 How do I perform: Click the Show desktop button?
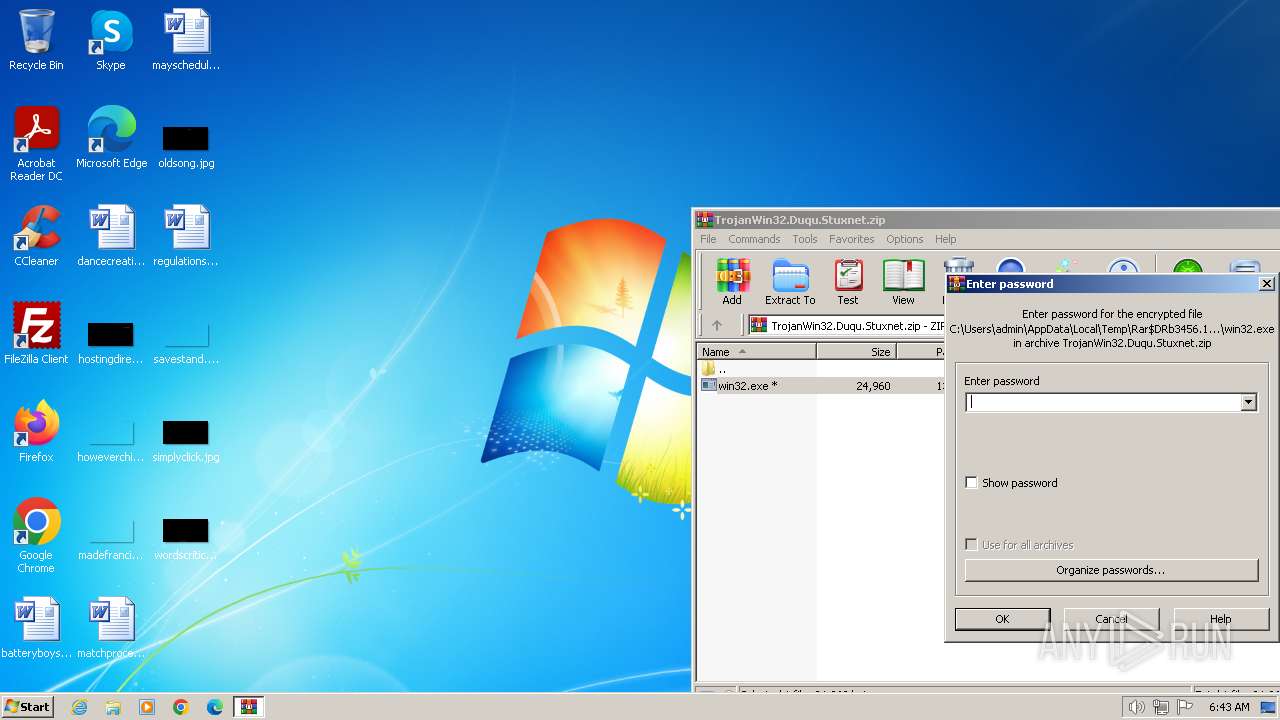(x=1268, y=707)
